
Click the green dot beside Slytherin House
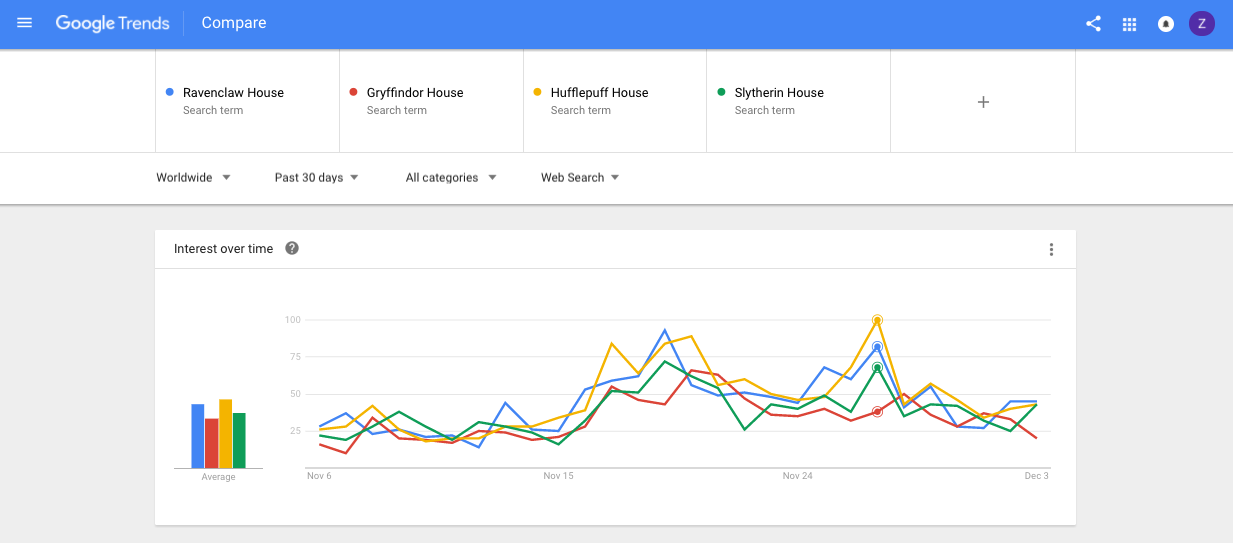tap(721, 92)
